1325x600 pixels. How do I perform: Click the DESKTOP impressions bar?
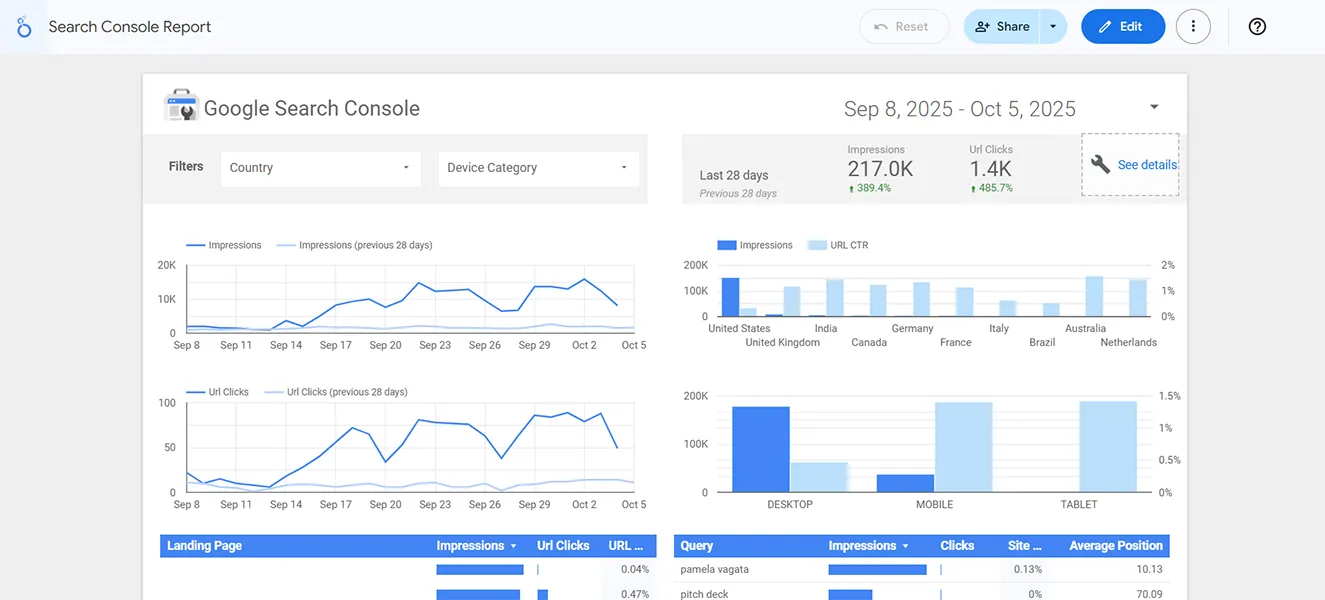(760, 449)
